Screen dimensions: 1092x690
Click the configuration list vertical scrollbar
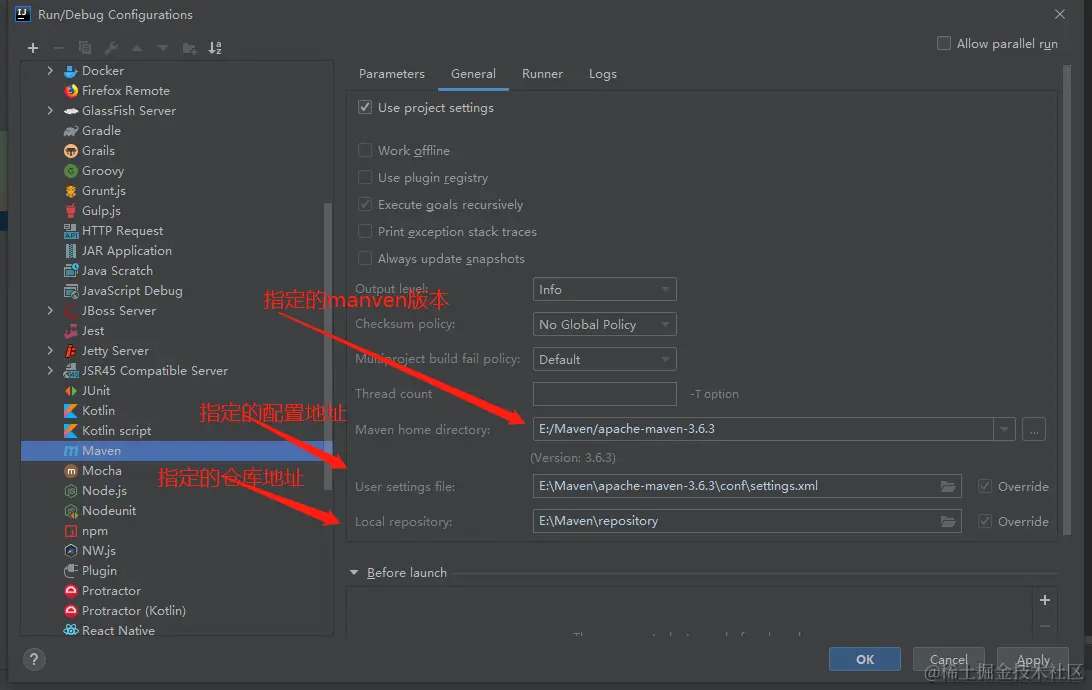(327, 345)
